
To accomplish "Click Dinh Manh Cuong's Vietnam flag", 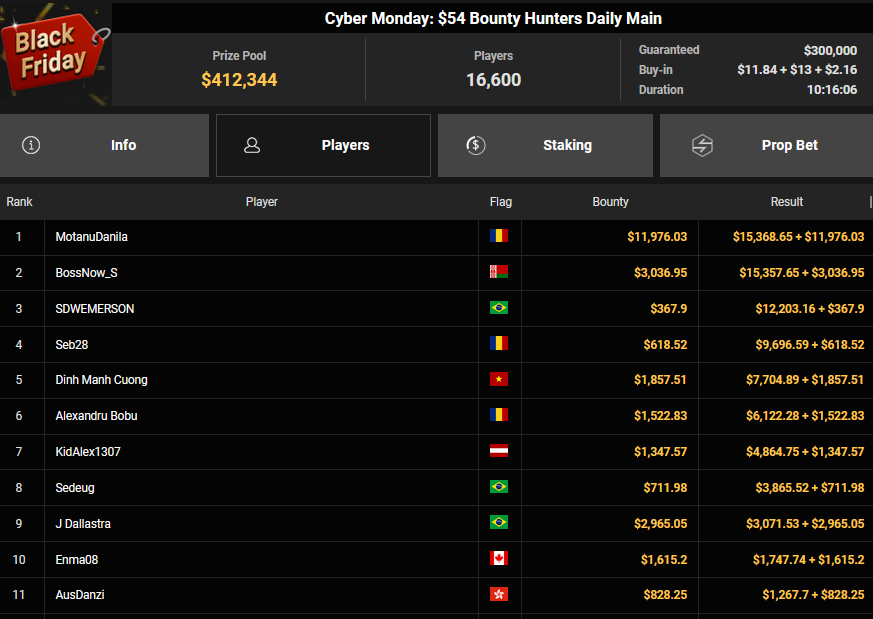I will pyautogui.click(x=498, y=380).
